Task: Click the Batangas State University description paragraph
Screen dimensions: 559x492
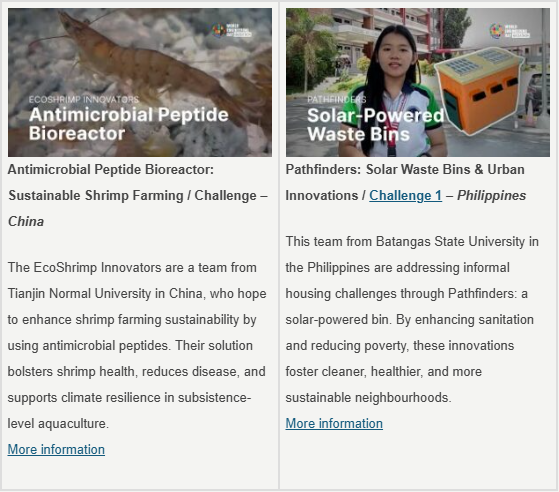Action: tap(412, 319)
